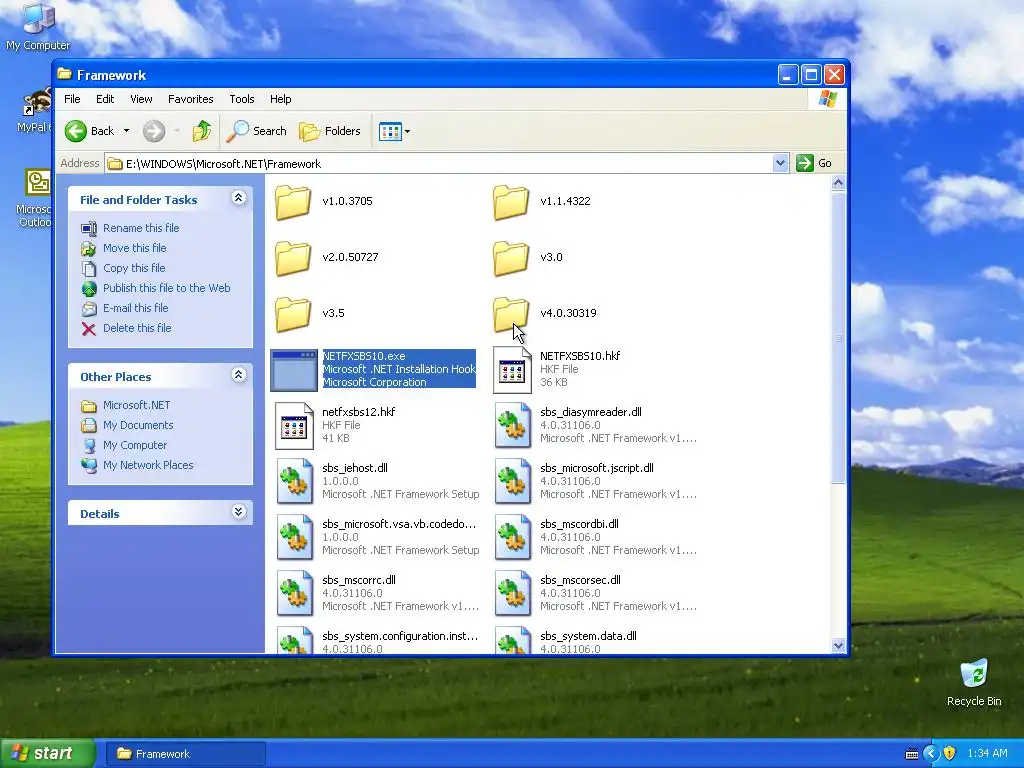Viewport: 1024px width, 768px height.
Task: Open the Search toolbar button
Action: coord(257,131)
